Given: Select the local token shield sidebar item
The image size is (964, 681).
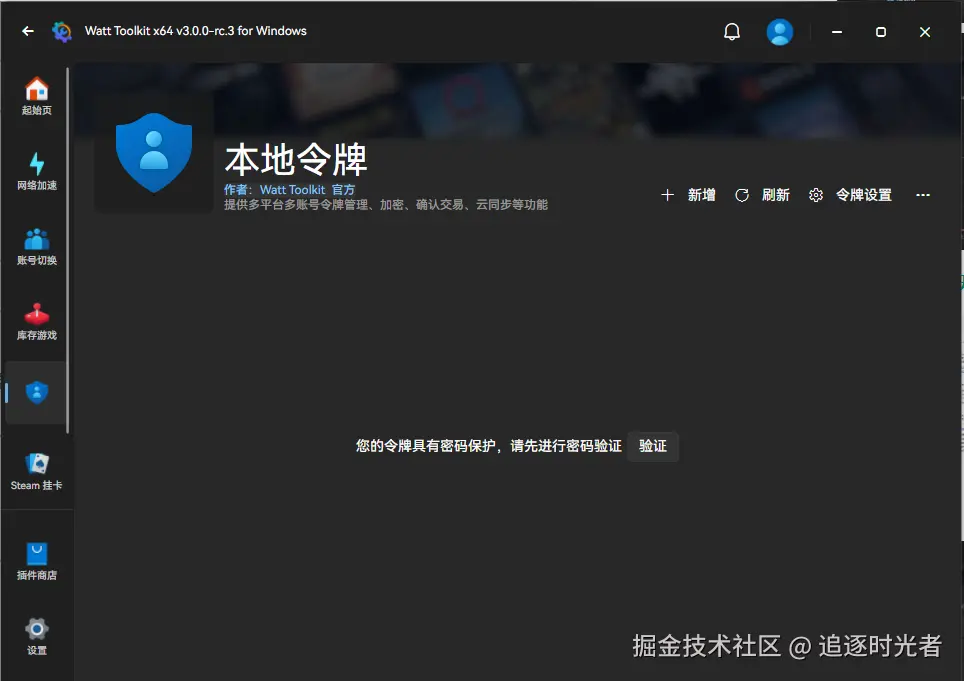Looking at the screenshot, I should point(37,393).
